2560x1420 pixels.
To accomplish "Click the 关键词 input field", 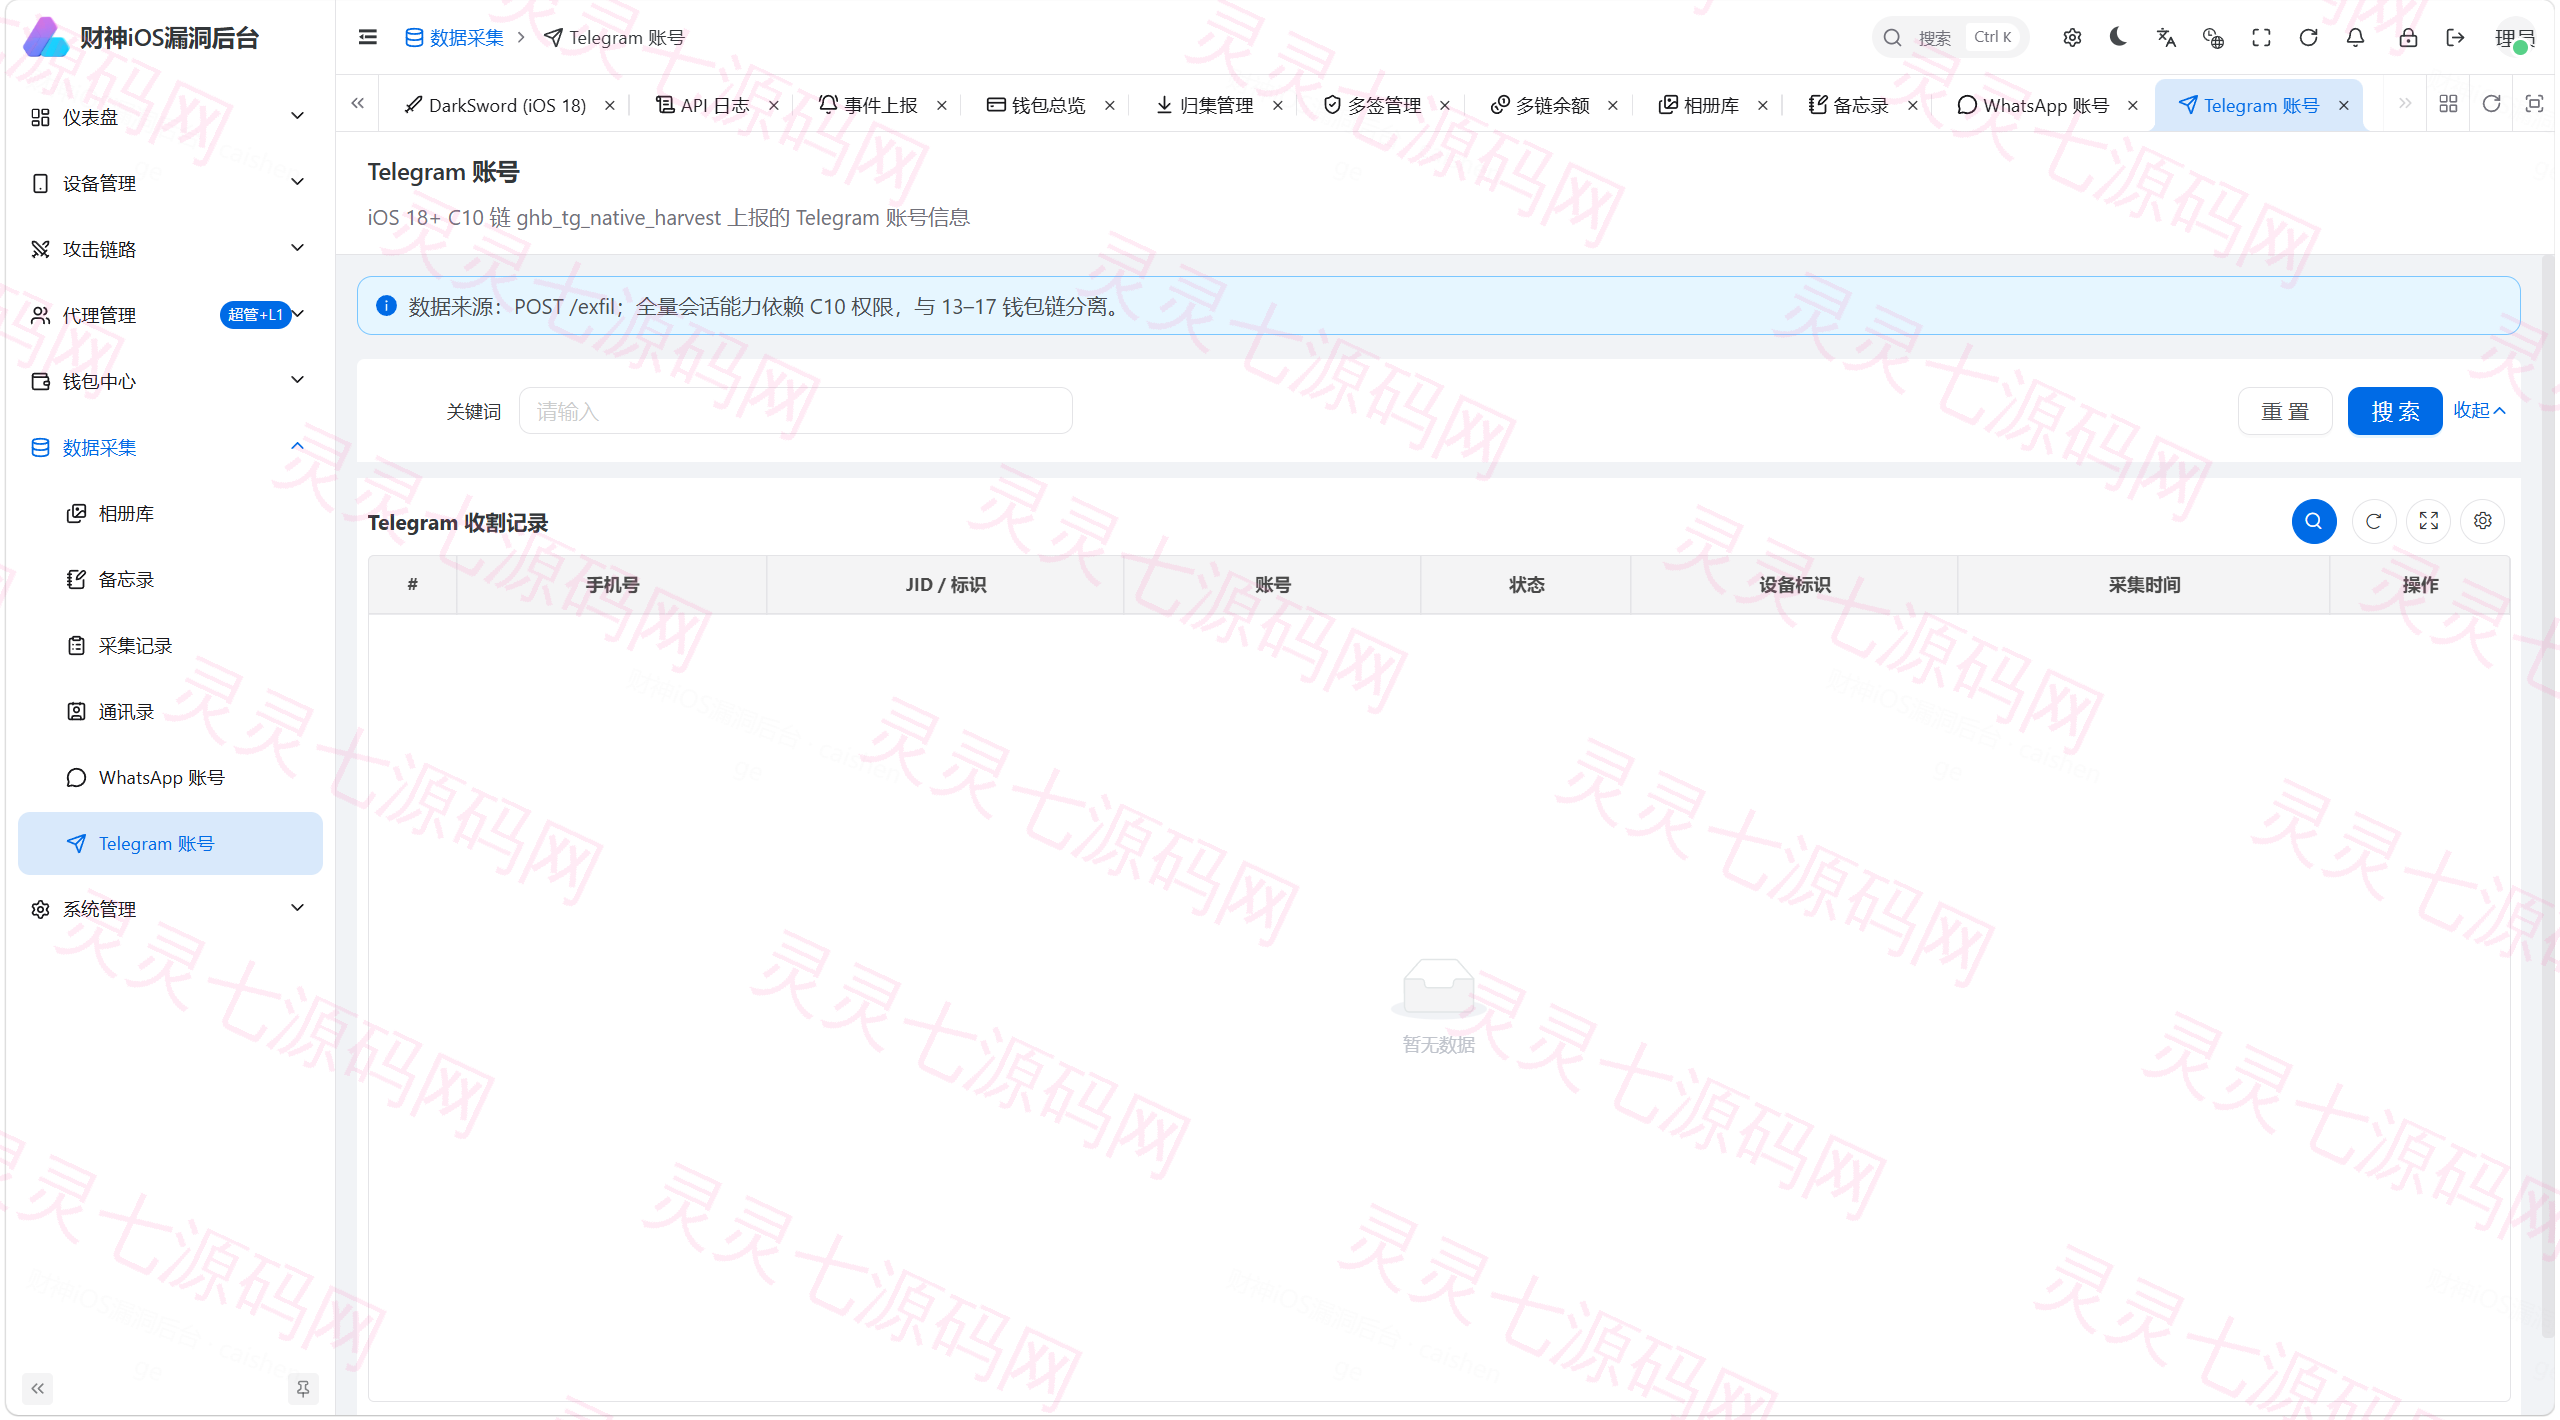I will [x=795, y=411].
